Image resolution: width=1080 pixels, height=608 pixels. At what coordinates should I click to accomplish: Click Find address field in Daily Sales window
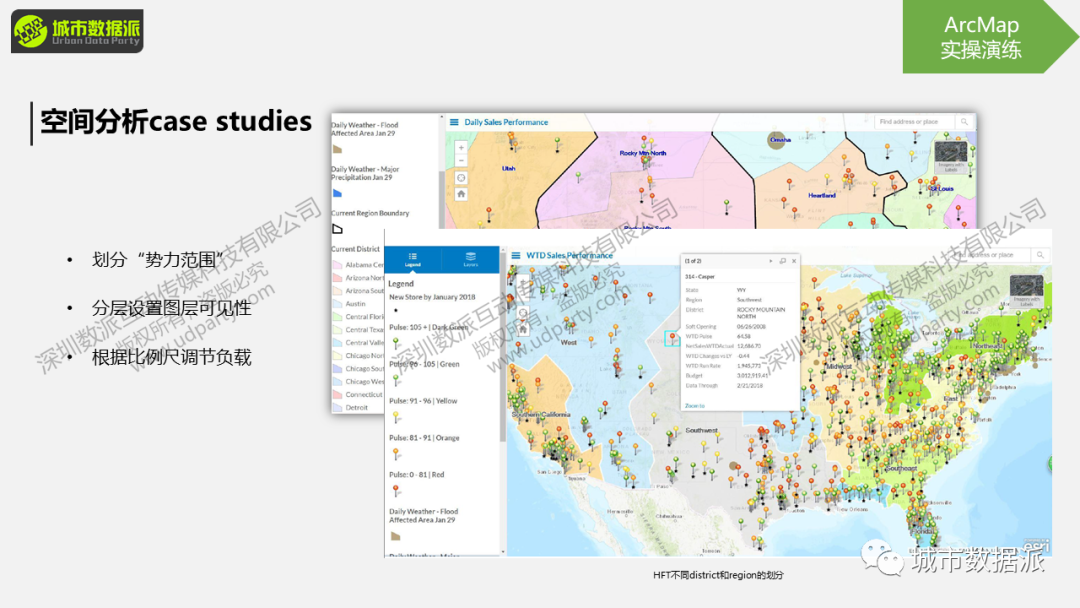coord(915,122)
